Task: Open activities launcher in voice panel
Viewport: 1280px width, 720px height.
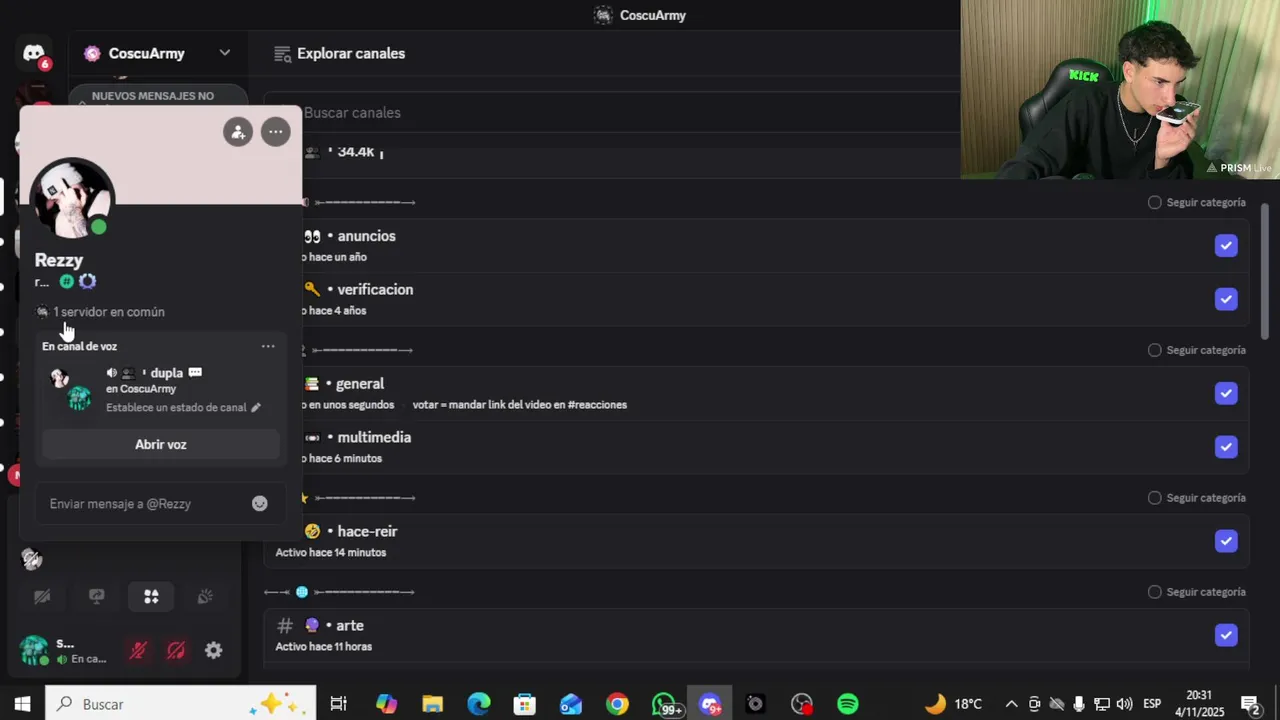Action: coord(151,596)
